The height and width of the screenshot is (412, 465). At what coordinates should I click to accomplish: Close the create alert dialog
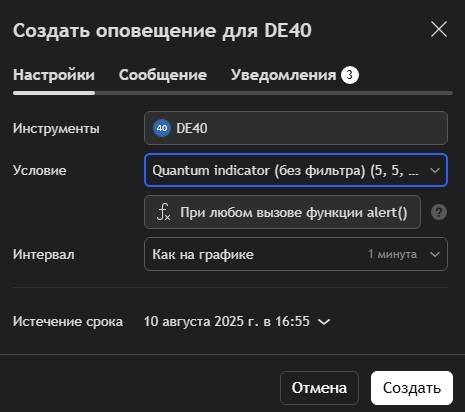[439, 29]
